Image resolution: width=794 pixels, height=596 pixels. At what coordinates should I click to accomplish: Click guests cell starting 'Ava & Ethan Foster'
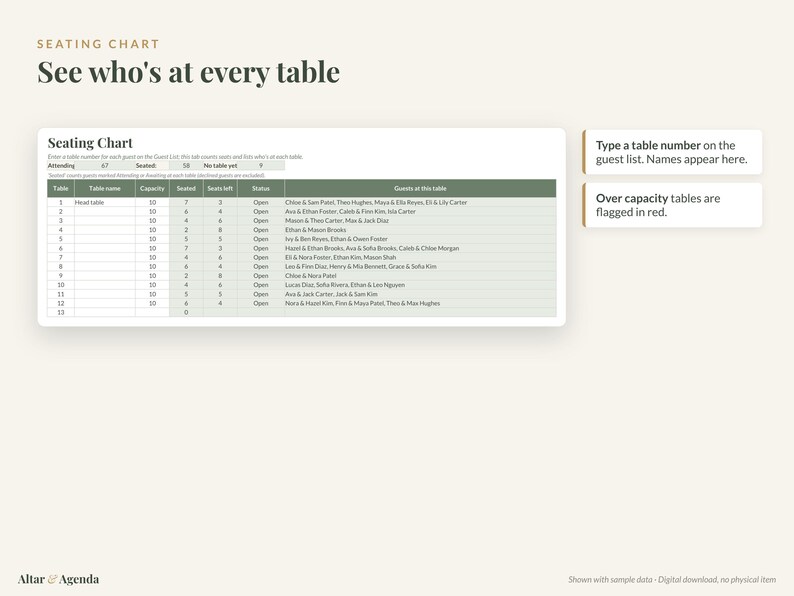coord(420,211)
